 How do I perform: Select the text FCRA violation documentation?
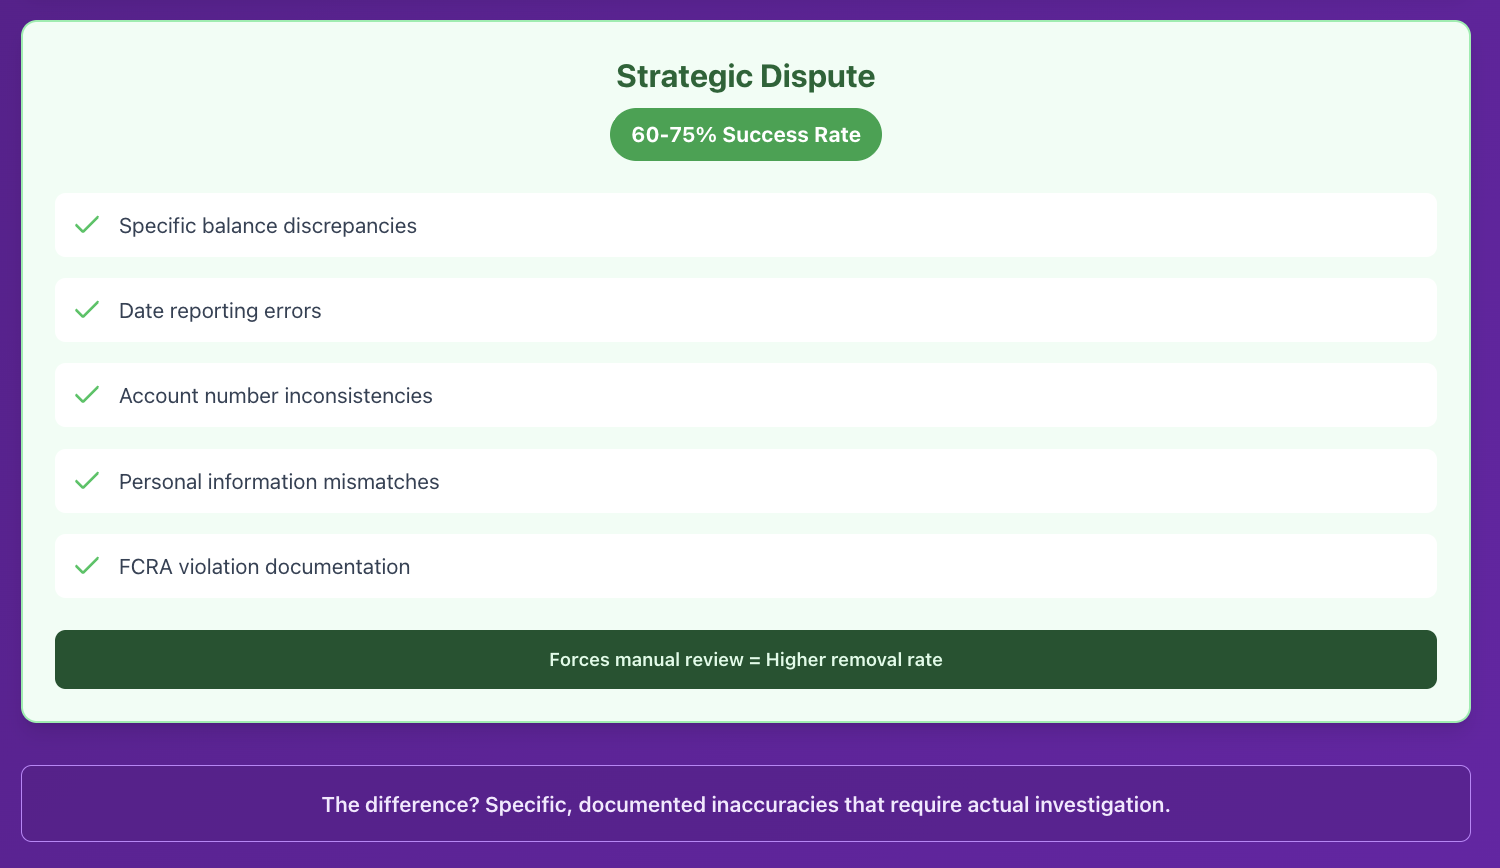tap(264, 567)
